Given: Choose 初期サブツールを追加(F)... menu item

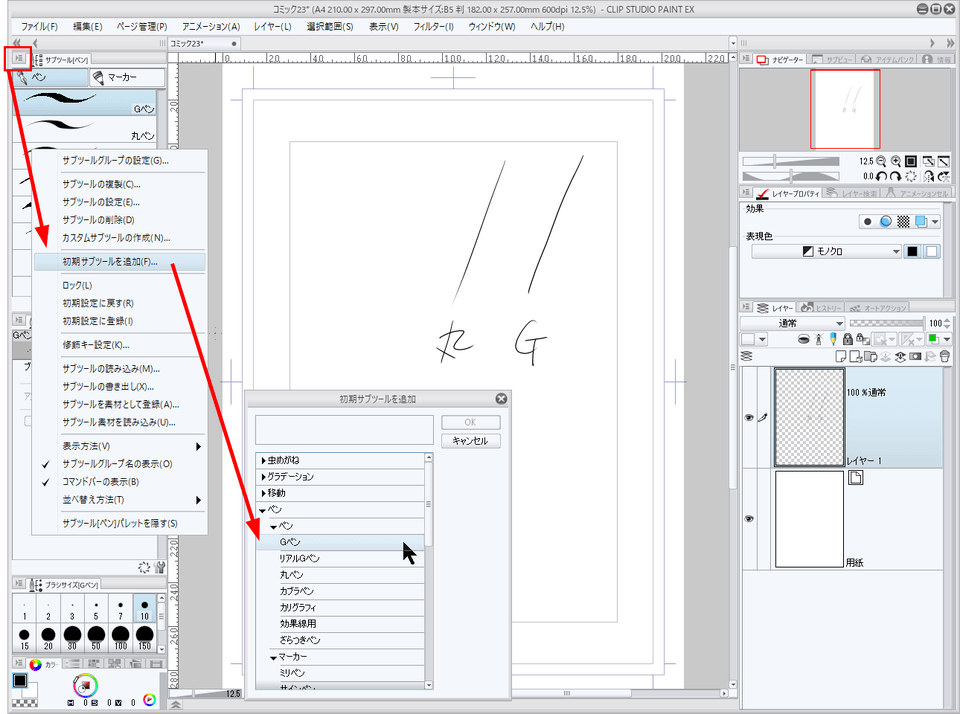Looking at the screenshot, I should click(x=120, y=262).
